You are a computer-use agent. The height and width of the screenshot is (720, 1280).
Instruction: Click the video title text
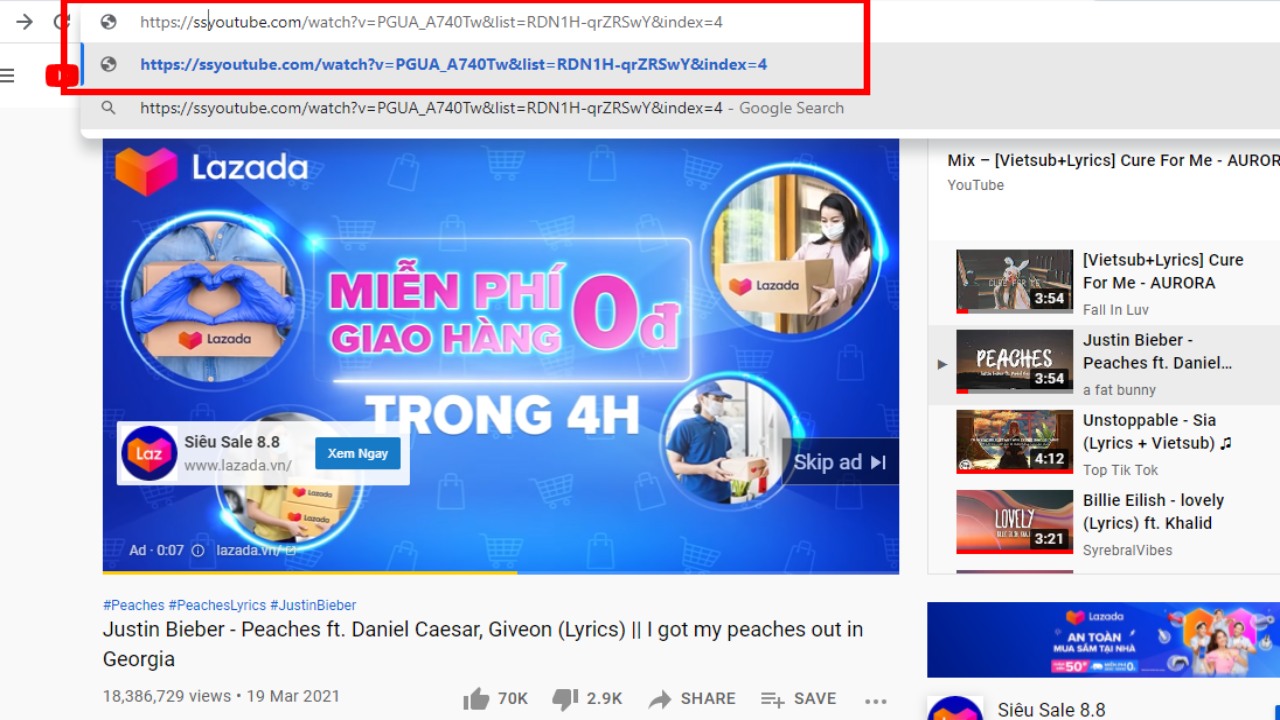tap(483, 644)
